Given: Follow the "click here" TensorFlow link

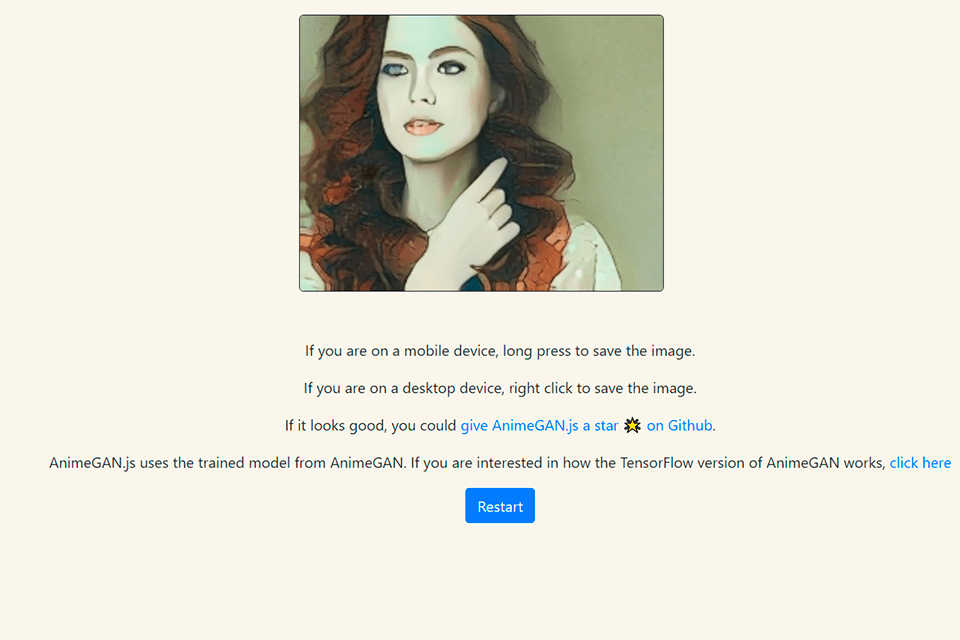Looking at the screenshot, I should (x=920, y=463).
